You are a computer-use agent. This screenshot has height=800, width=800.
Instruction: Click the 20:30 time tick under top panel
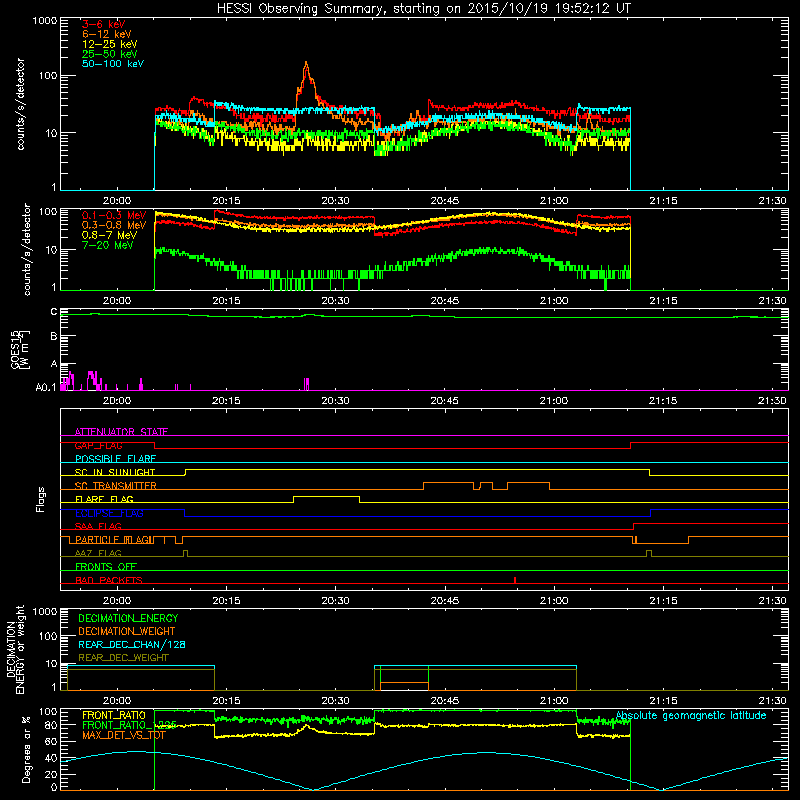pos(335,201)
